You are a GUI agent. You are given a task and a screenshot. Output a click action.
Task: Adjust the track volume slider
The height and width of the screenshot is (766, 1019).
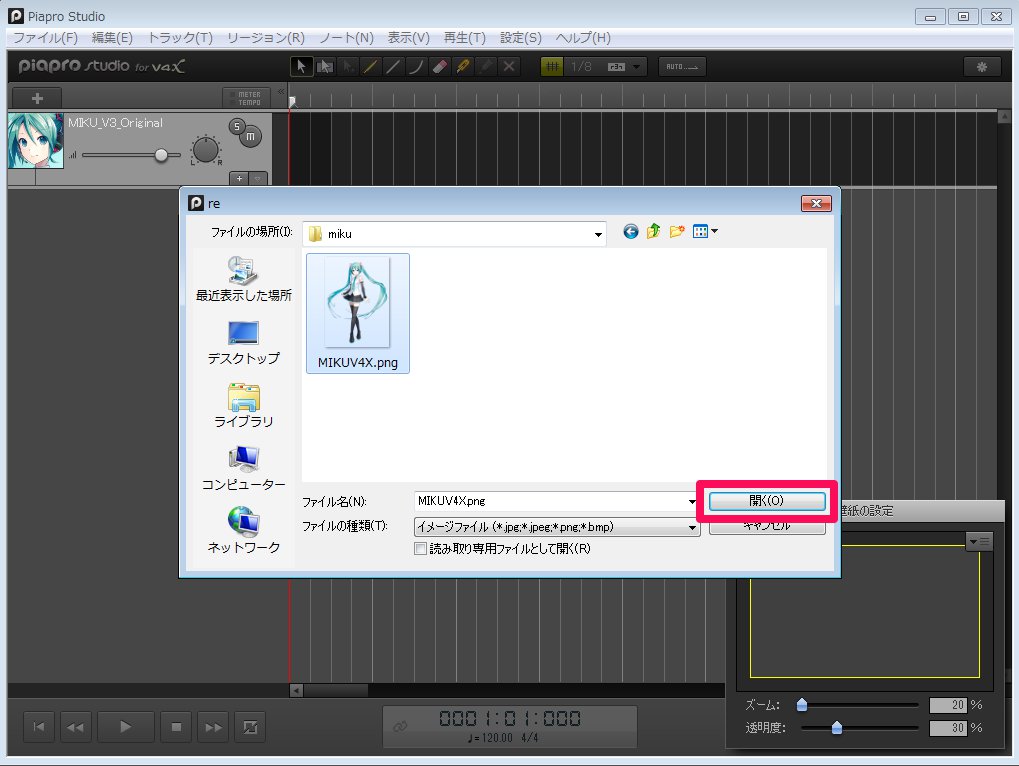tap(161, 155)
